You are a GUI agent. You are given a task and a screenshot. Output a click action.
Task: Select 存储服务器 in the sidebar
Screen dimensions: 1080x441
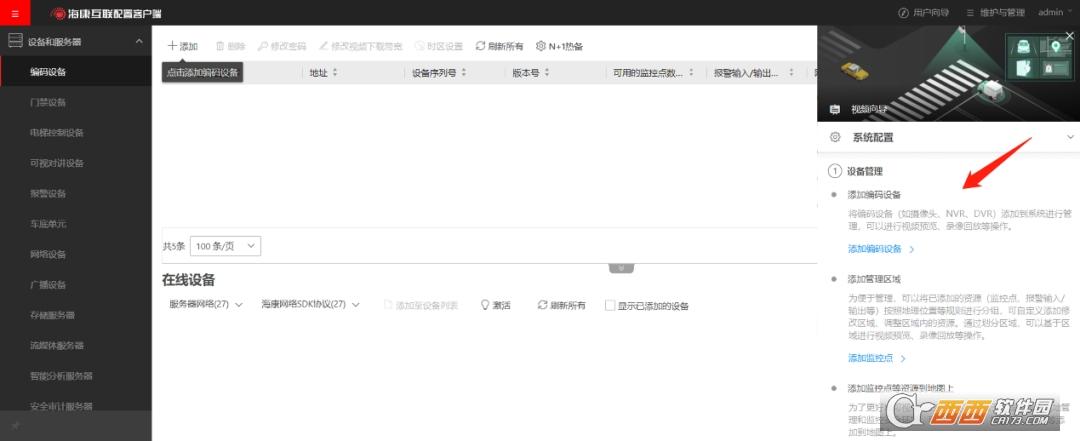point(76,315)
